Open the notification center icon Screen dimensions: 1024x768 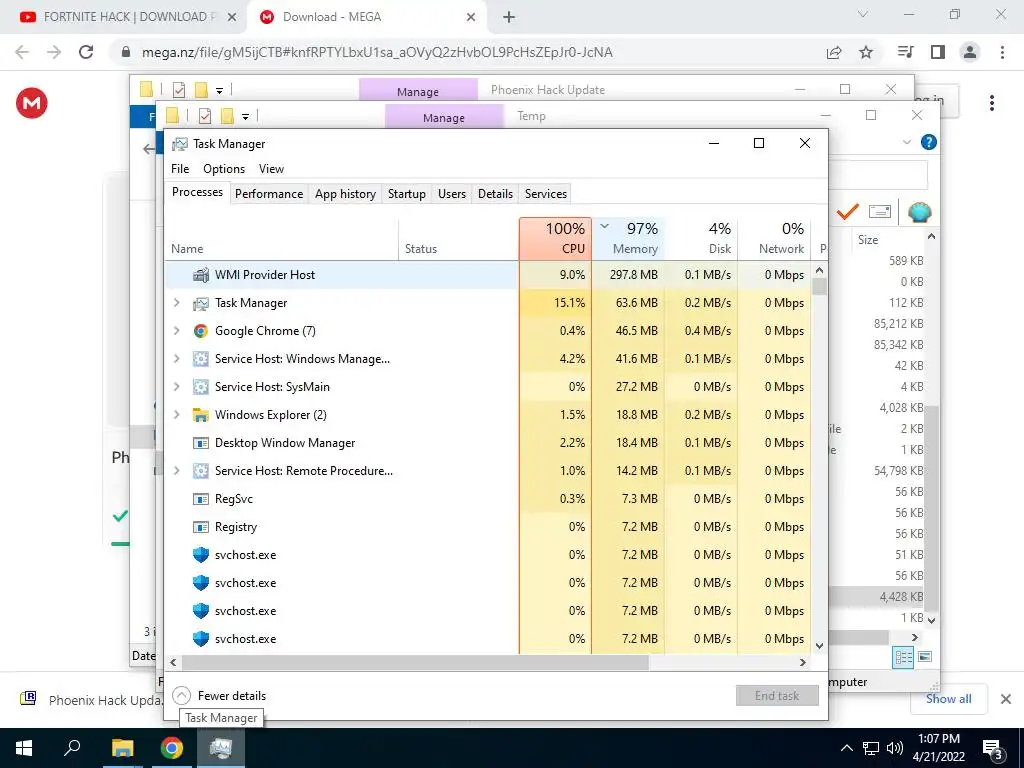(x=993, y=749)
